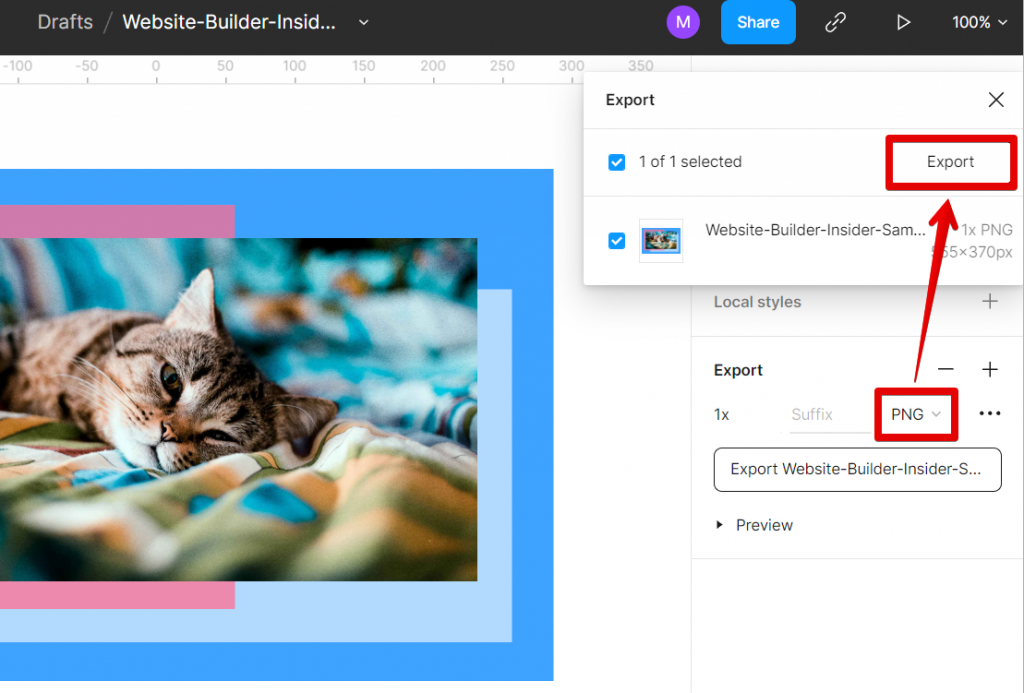Viewport: 1024px width, 693px height.
Task: Click the export item thumbnail preview
Action: pos(661,240)
